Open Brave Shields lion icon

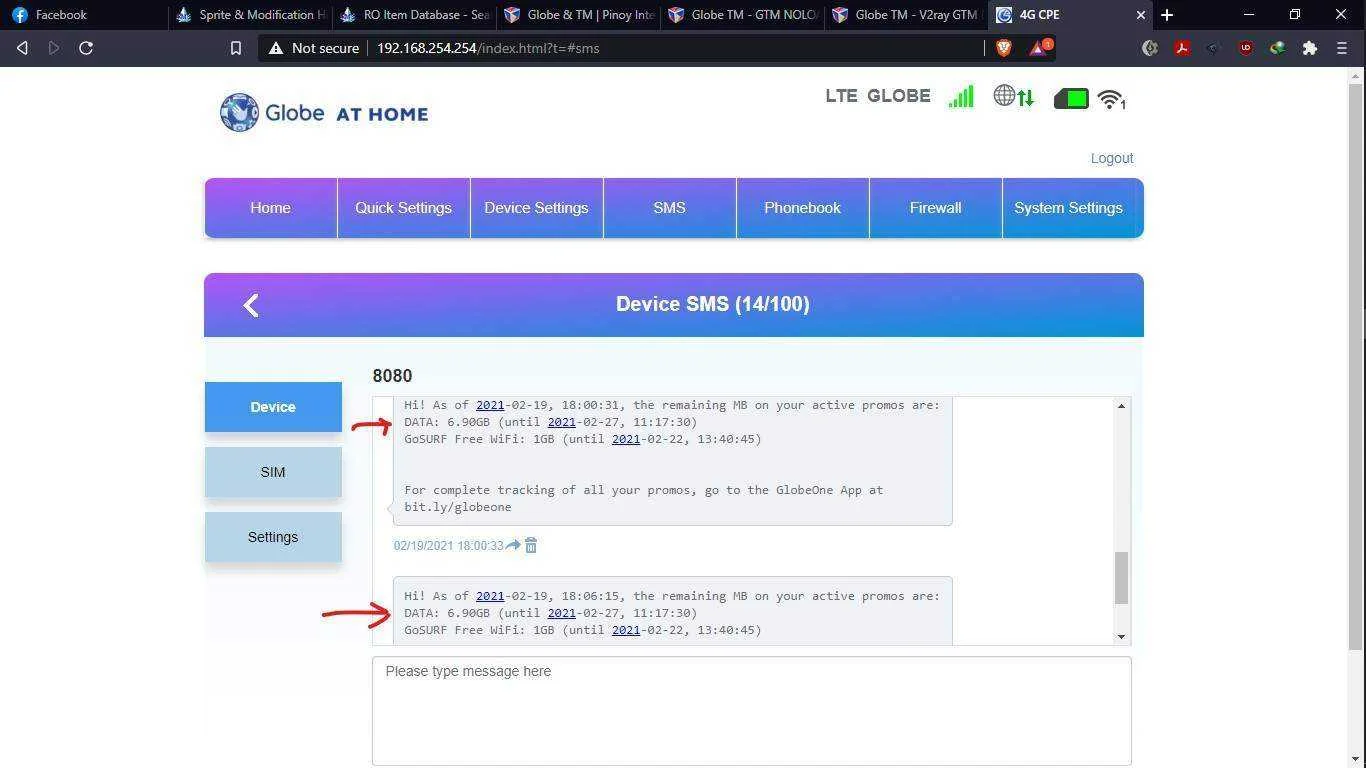[x=1004, y=48]
